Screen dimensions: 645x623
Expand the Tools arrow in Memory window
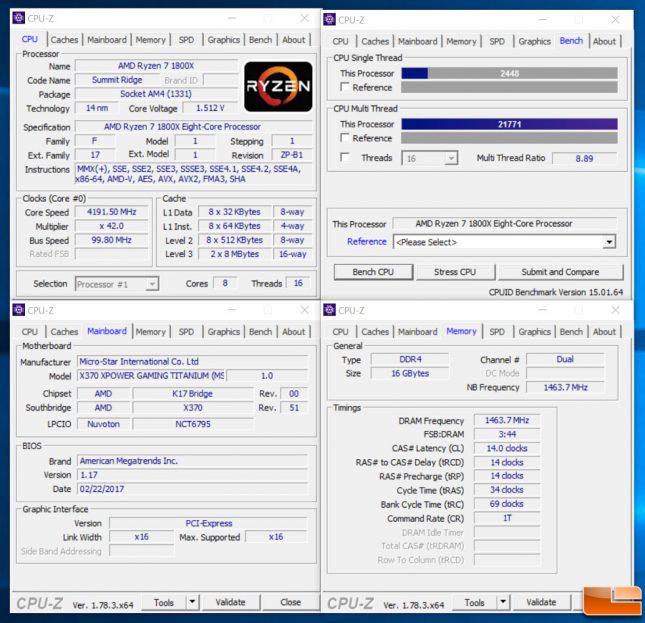click(x=503, y=602)
